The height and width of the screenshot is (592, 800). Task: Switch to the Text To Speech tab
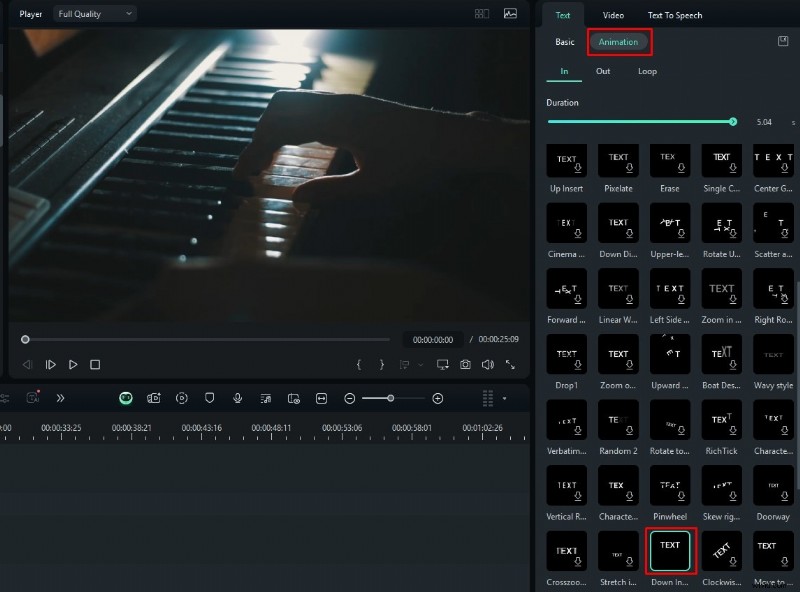[674, 15]
